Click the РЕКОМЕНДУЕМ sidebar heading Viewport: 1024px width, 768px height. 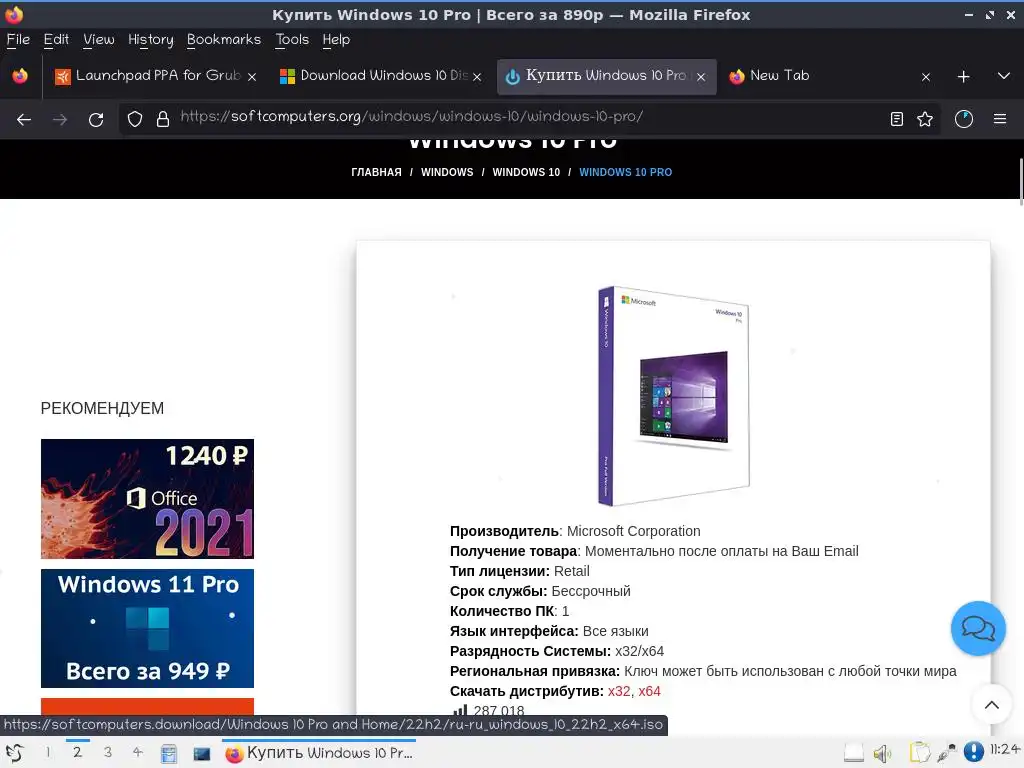(x=102, y=408)
